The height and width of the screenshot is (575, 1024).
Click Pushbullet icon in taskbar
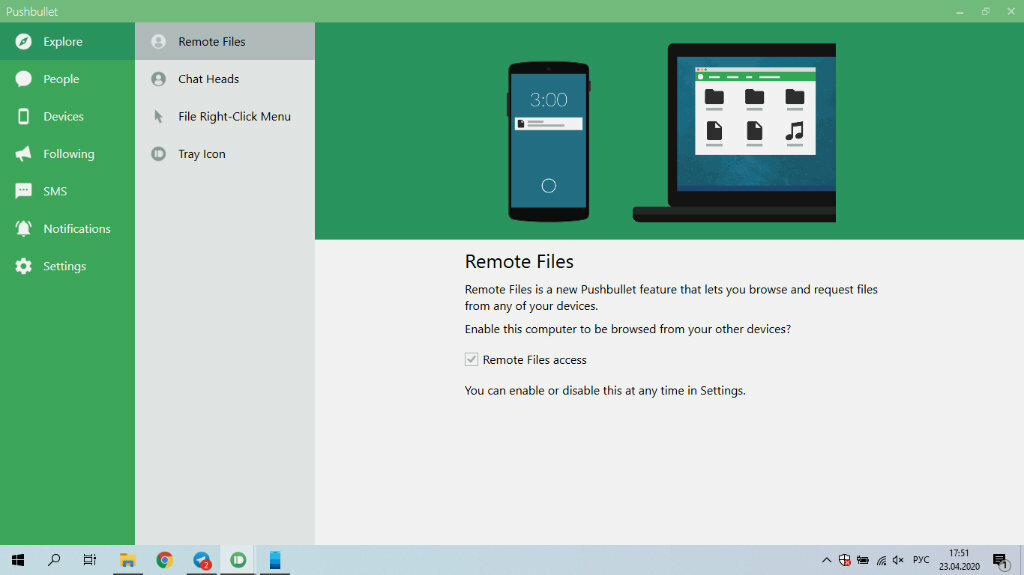(238, 560)
